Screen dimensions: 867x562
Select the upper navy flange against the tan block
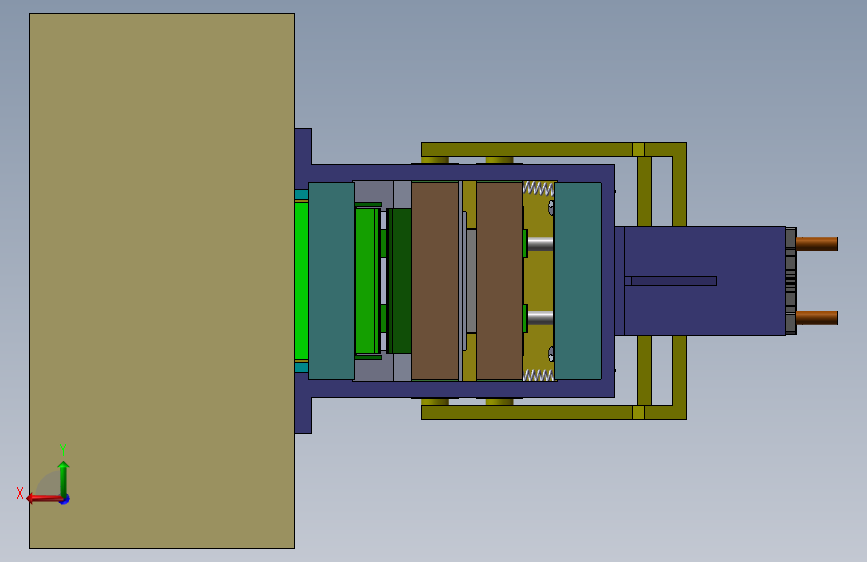pyautogui.click(x=303, y=158)
